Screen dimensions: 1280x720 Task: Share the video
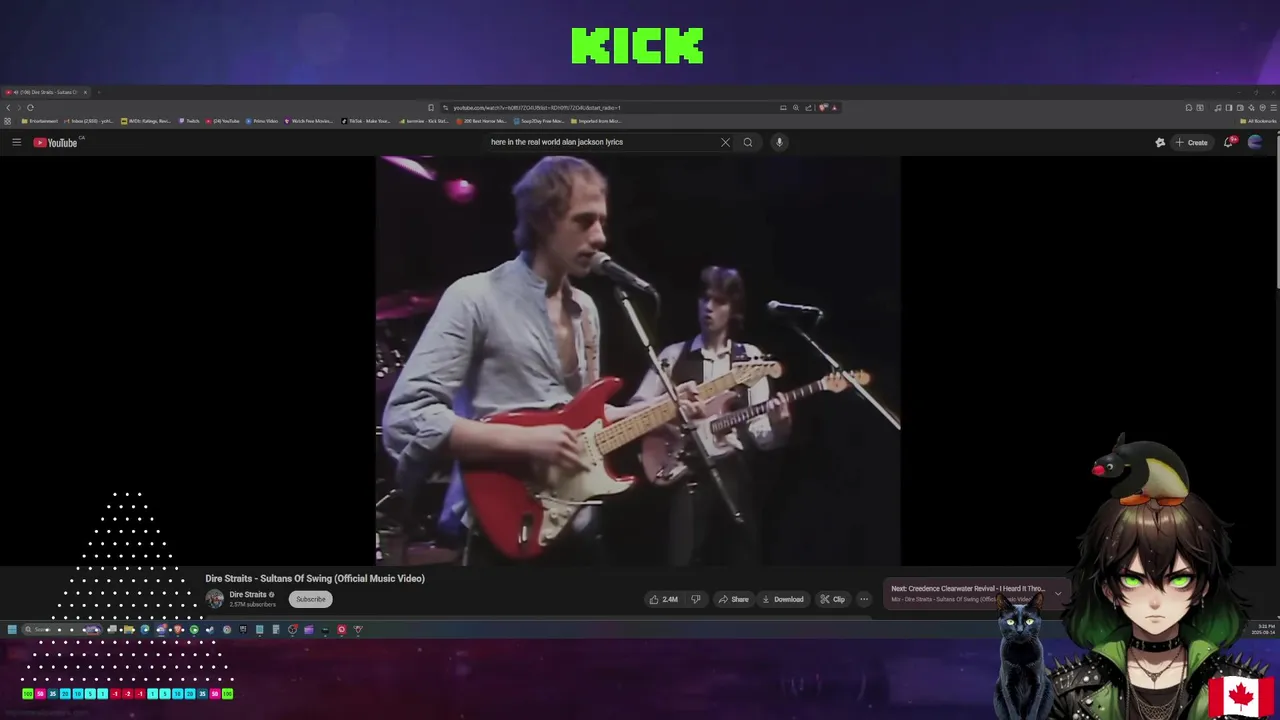733,599
